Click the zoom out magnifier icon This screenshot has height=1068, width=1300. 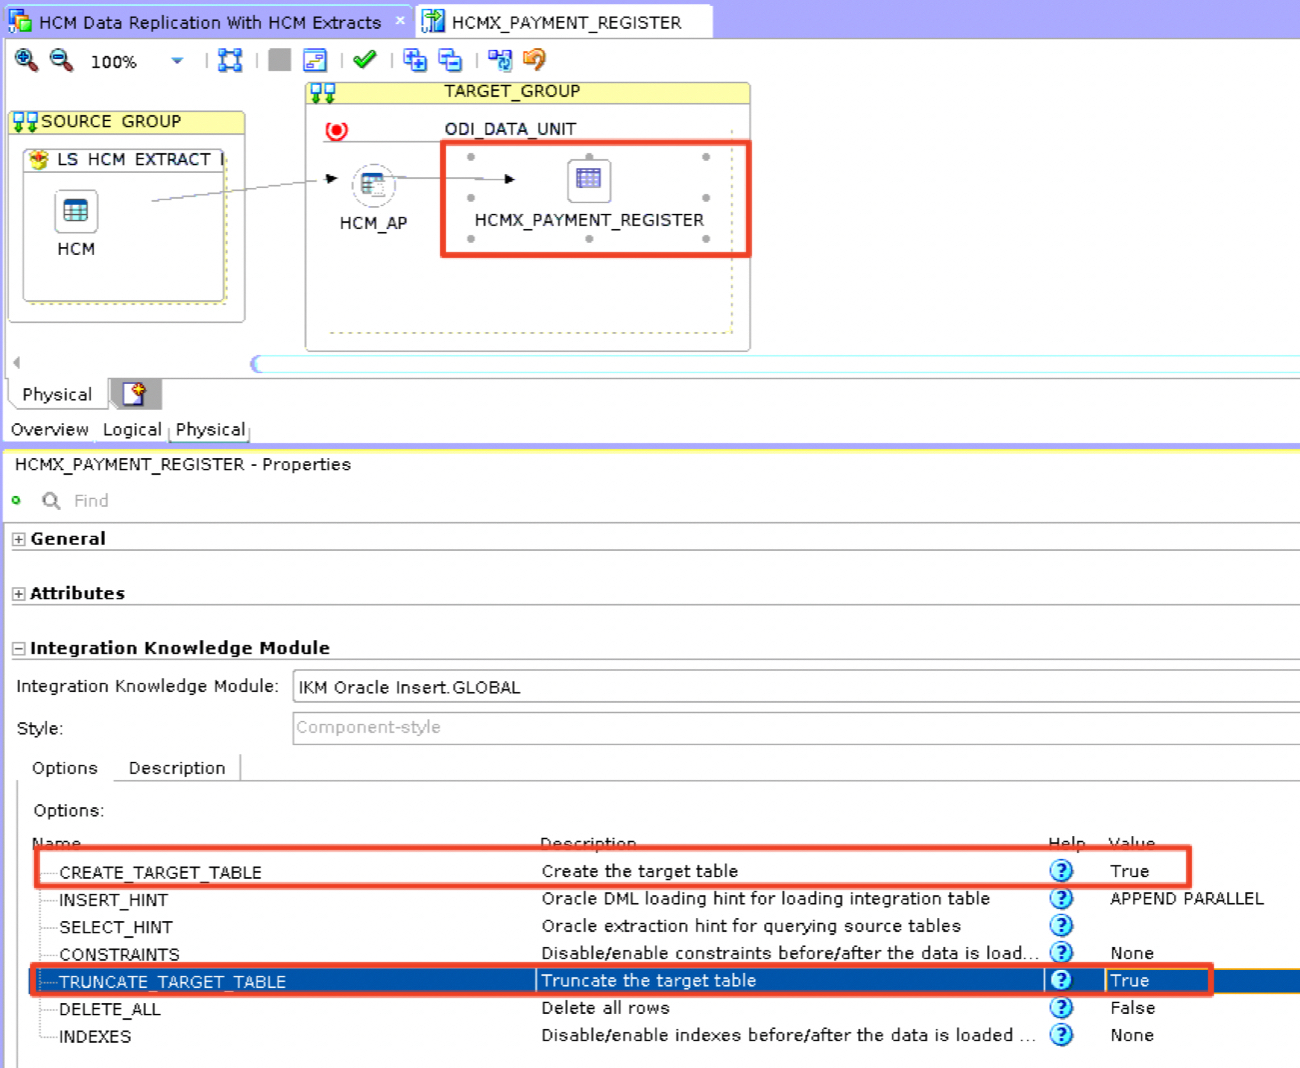61,61
